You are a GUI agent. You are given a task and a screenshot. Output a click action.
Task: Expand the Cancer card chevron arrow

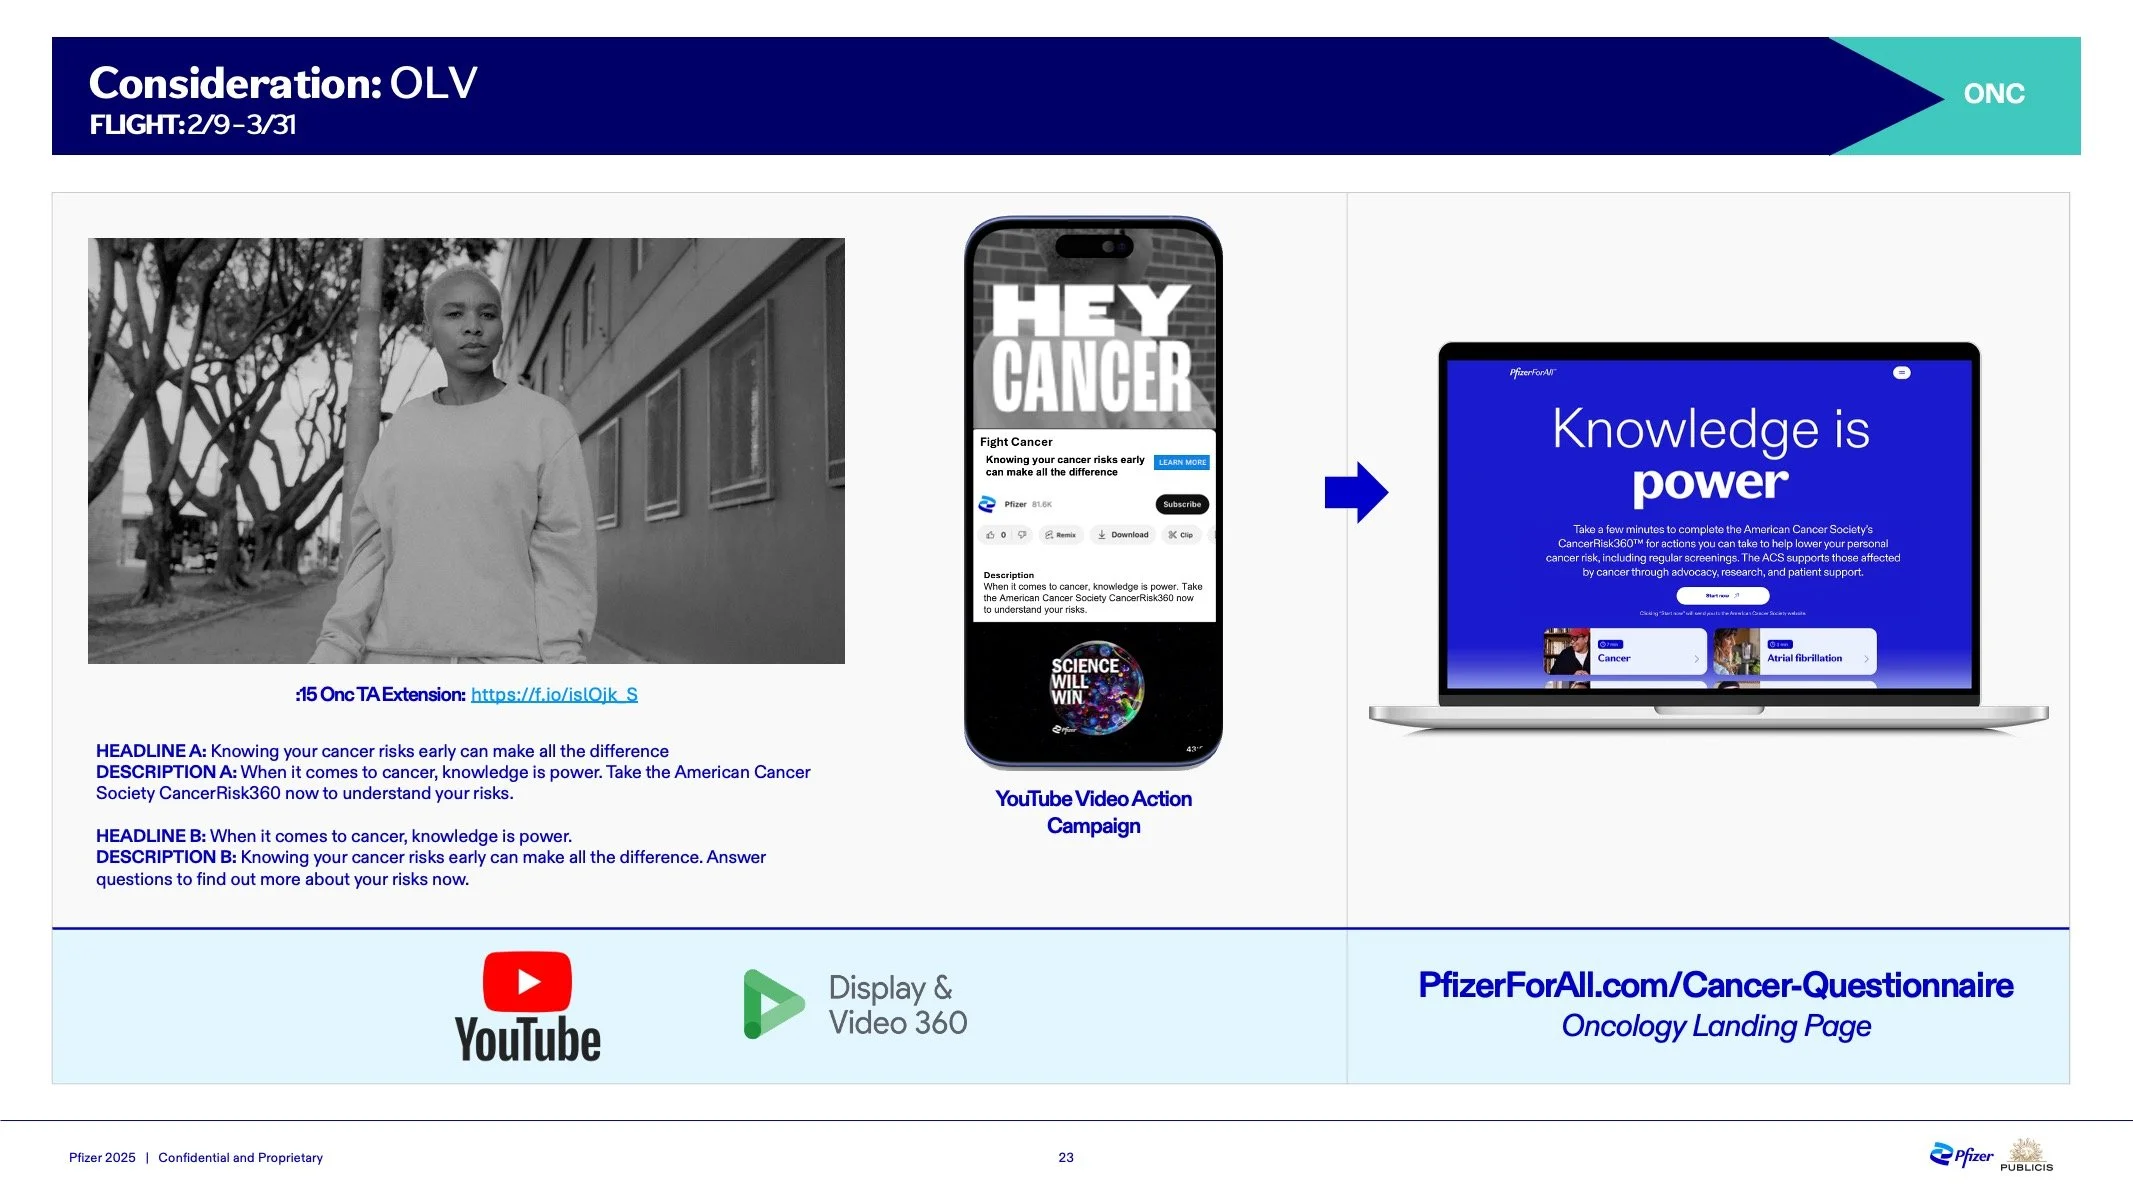point(1696,659)
